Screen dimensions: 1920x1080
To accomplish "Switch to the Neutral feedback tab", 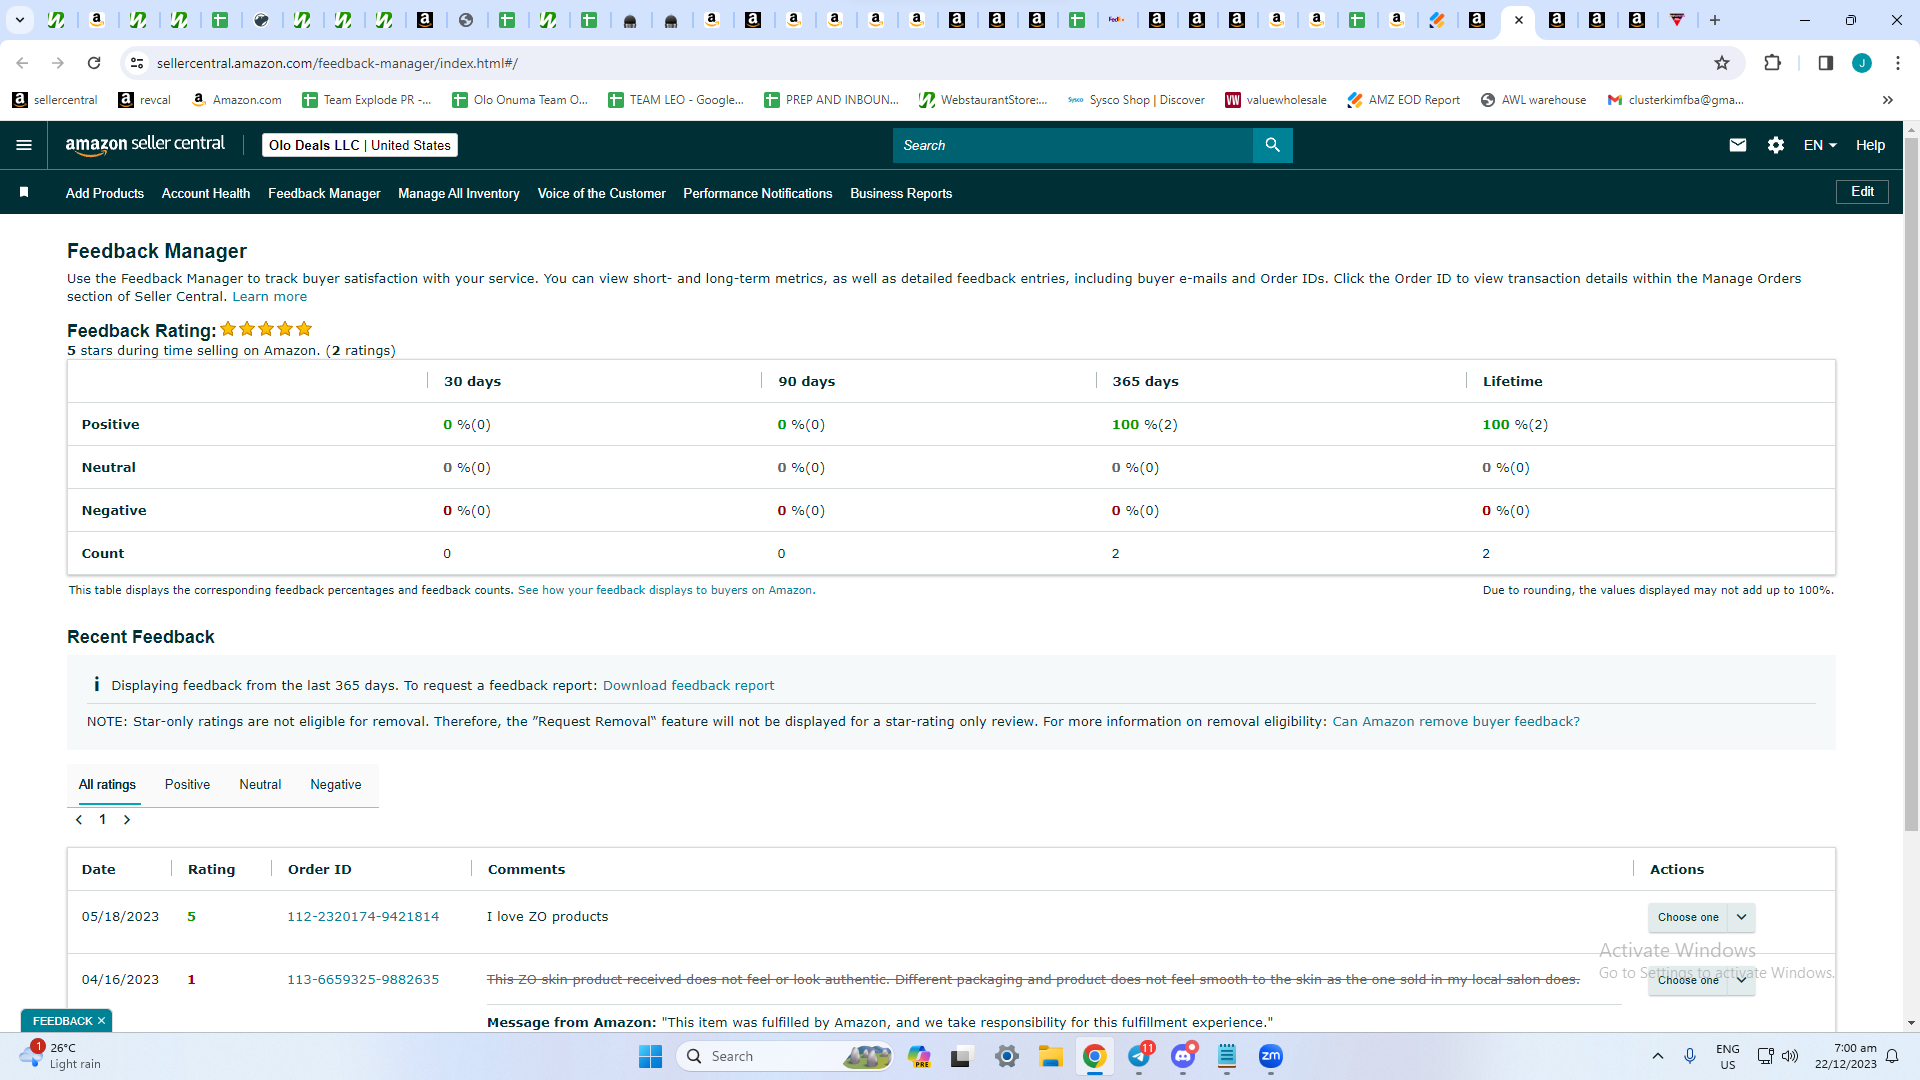I will [x=260, y=785].
